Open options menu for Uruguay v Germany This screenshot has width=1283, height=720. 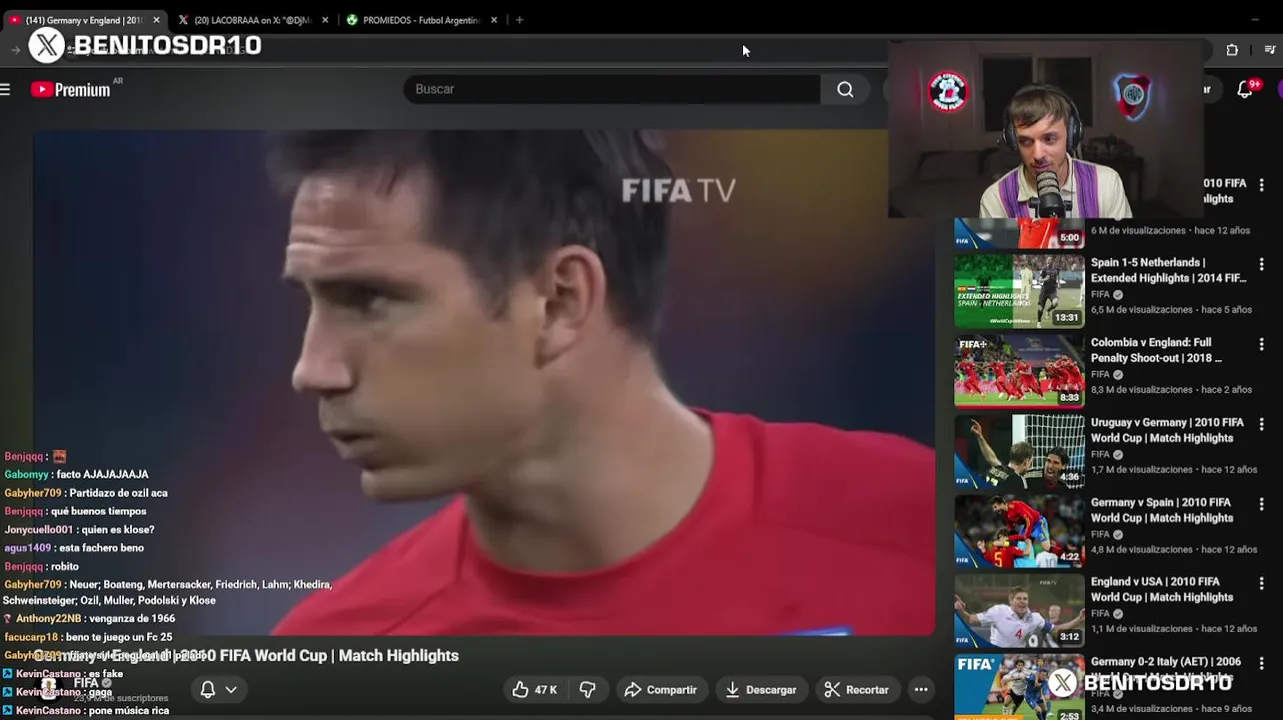pyautogui.click(x=1261, y=425)
